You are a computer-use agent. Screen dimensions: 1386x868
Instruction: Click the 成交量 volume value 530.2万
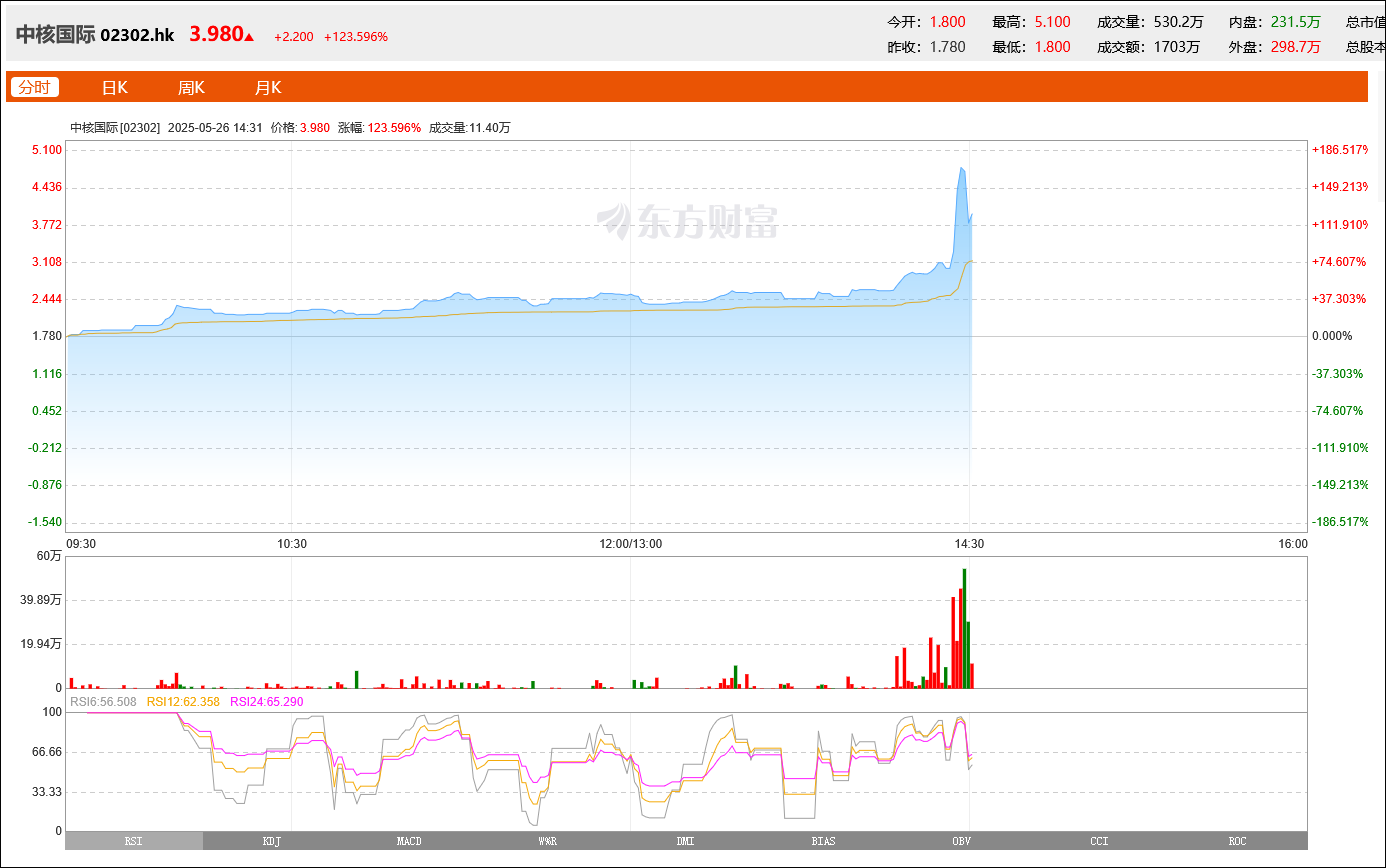1177,21
